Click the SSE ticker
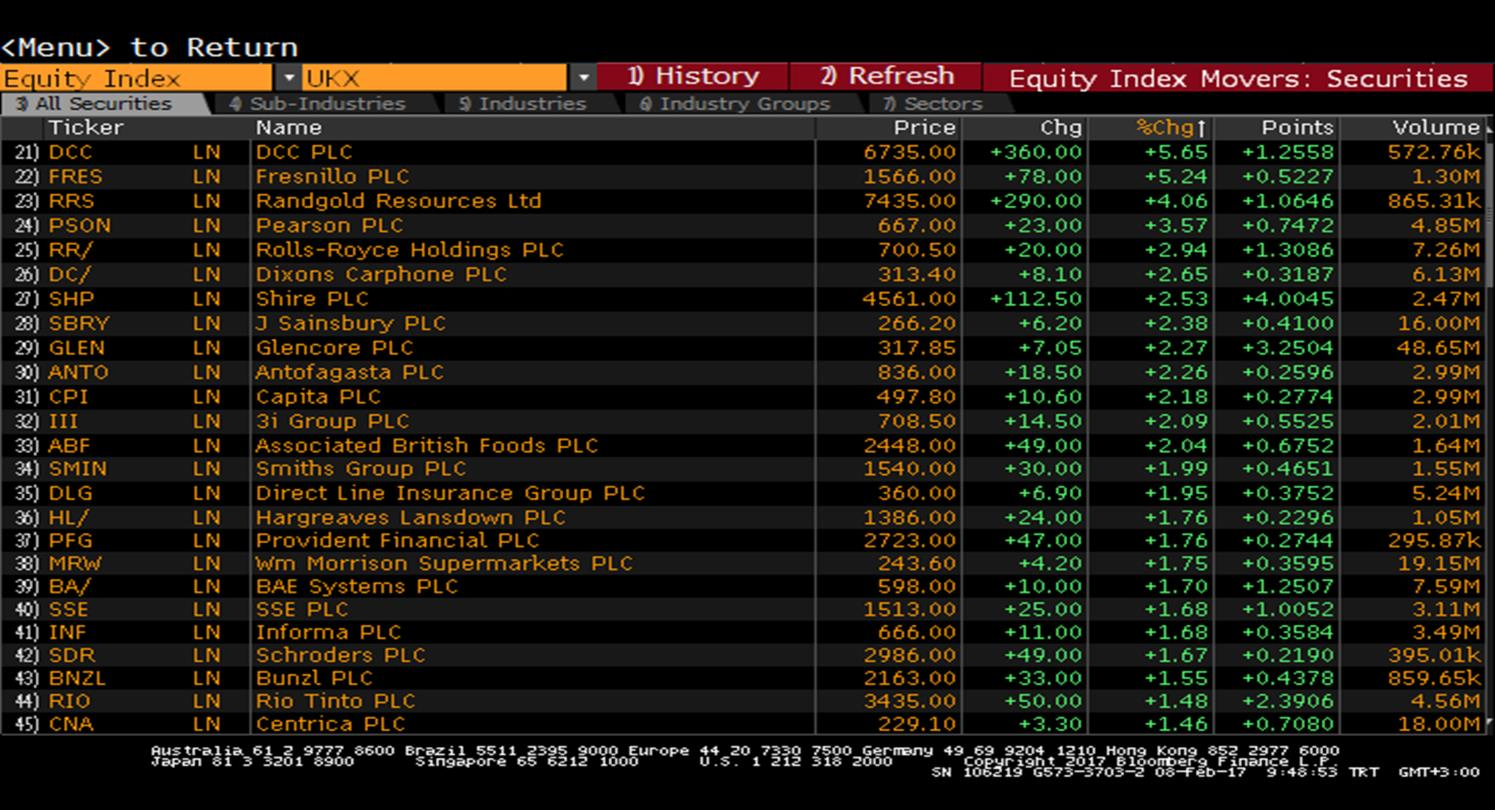The image size is (1495, 810). (x=68, y=610)
